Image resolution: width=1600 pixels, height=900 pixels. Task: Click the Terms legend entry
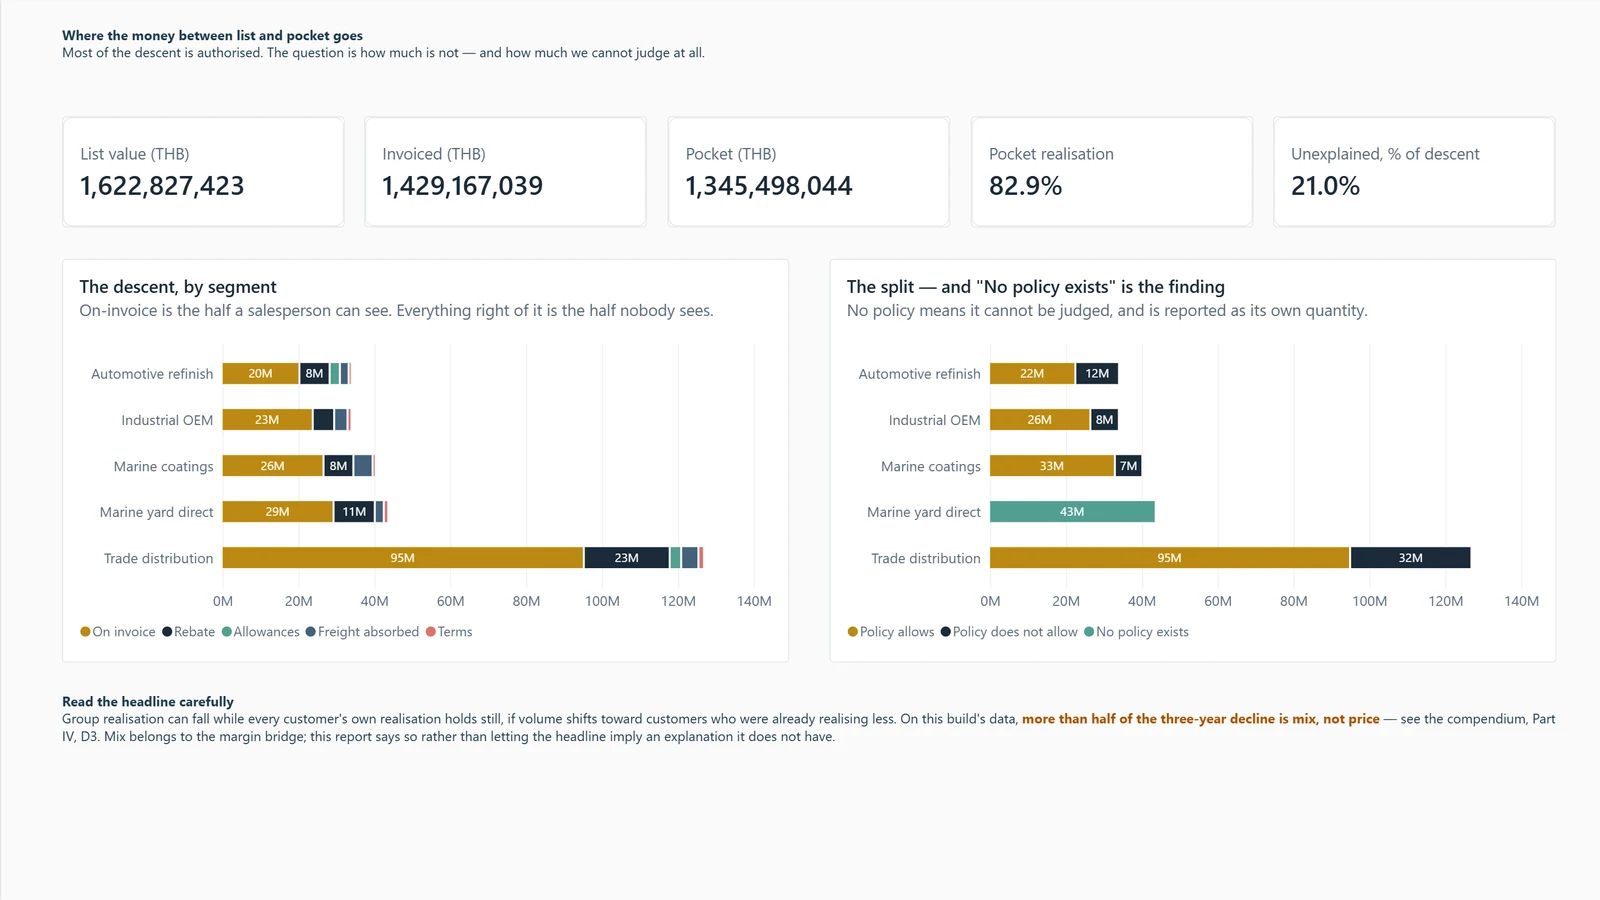click(449, 632)
